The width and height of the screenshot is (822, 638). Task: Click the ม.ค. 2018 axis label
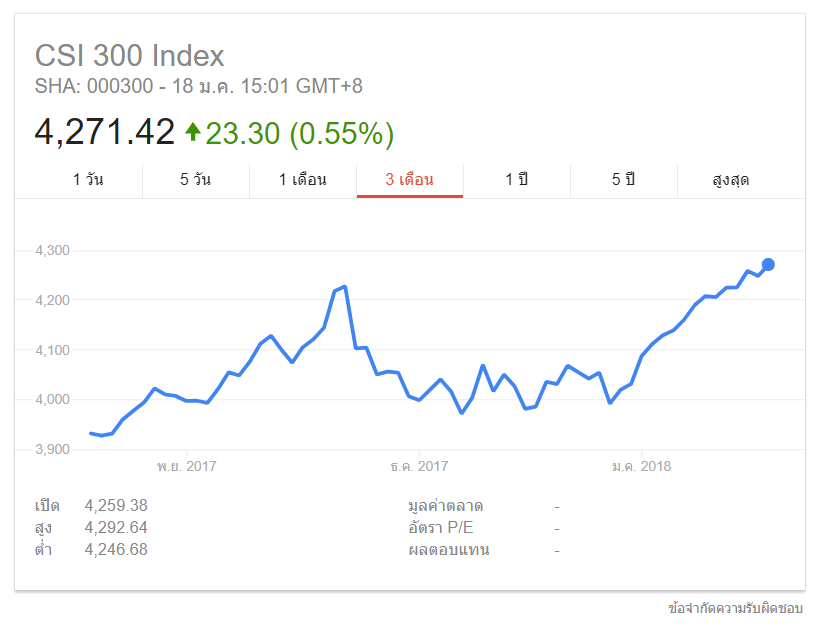642,466
